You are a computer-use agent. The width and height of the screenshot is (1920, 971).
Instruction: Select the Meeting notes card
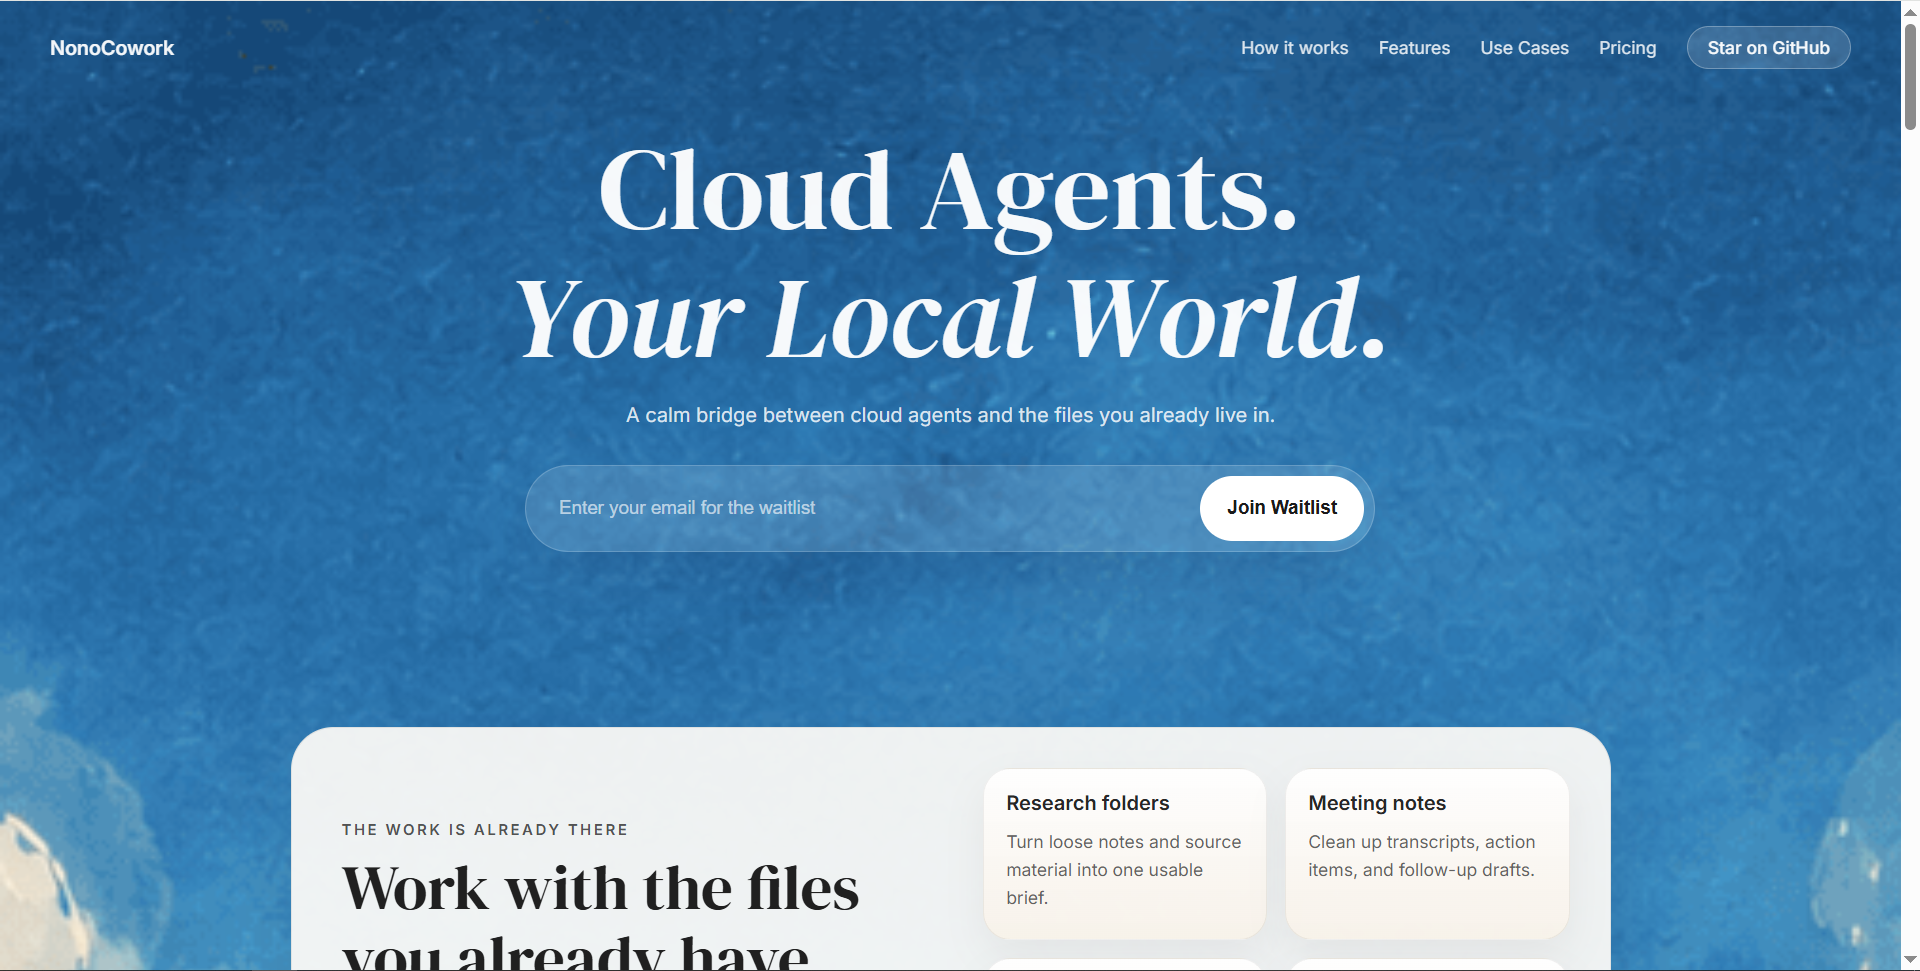click(x=1427, y=854)
